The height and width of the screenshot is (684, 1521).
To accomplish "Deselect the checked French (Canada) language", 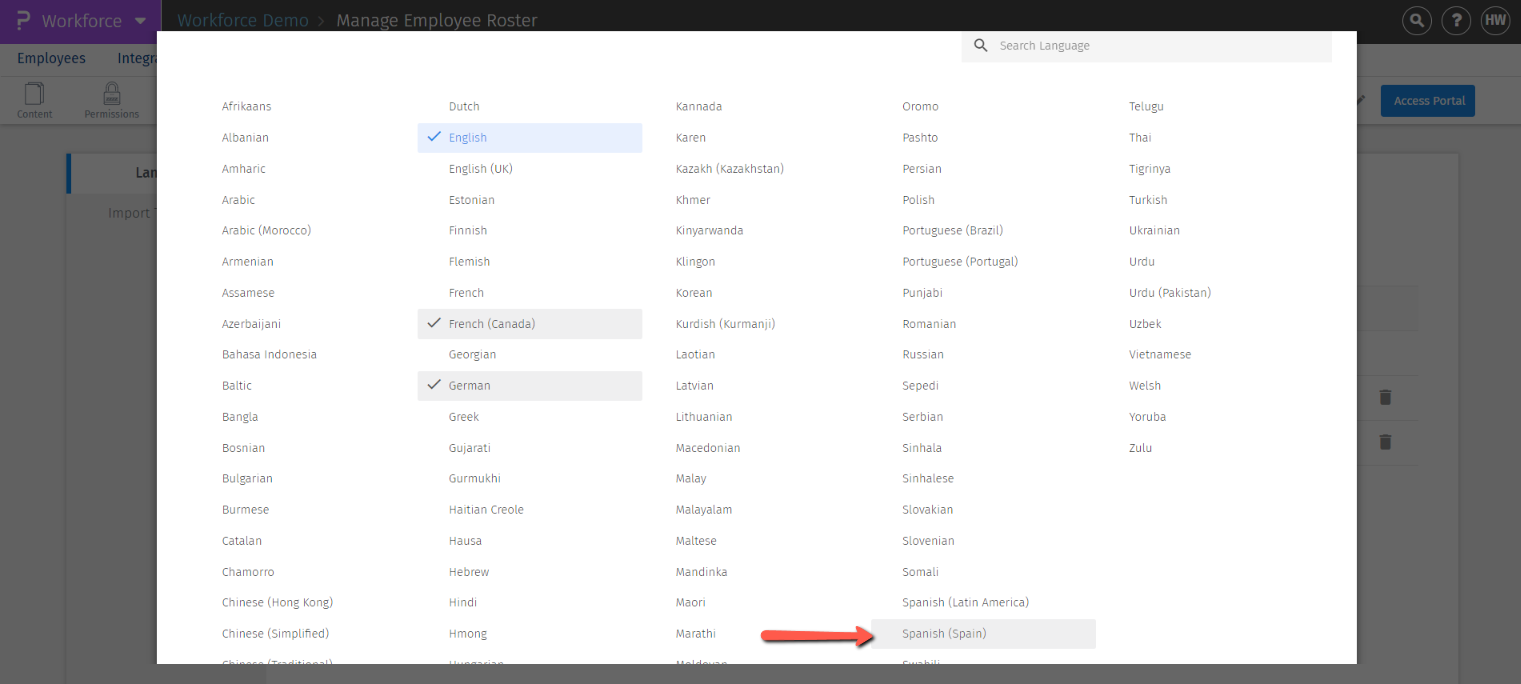I will (529, 324).
